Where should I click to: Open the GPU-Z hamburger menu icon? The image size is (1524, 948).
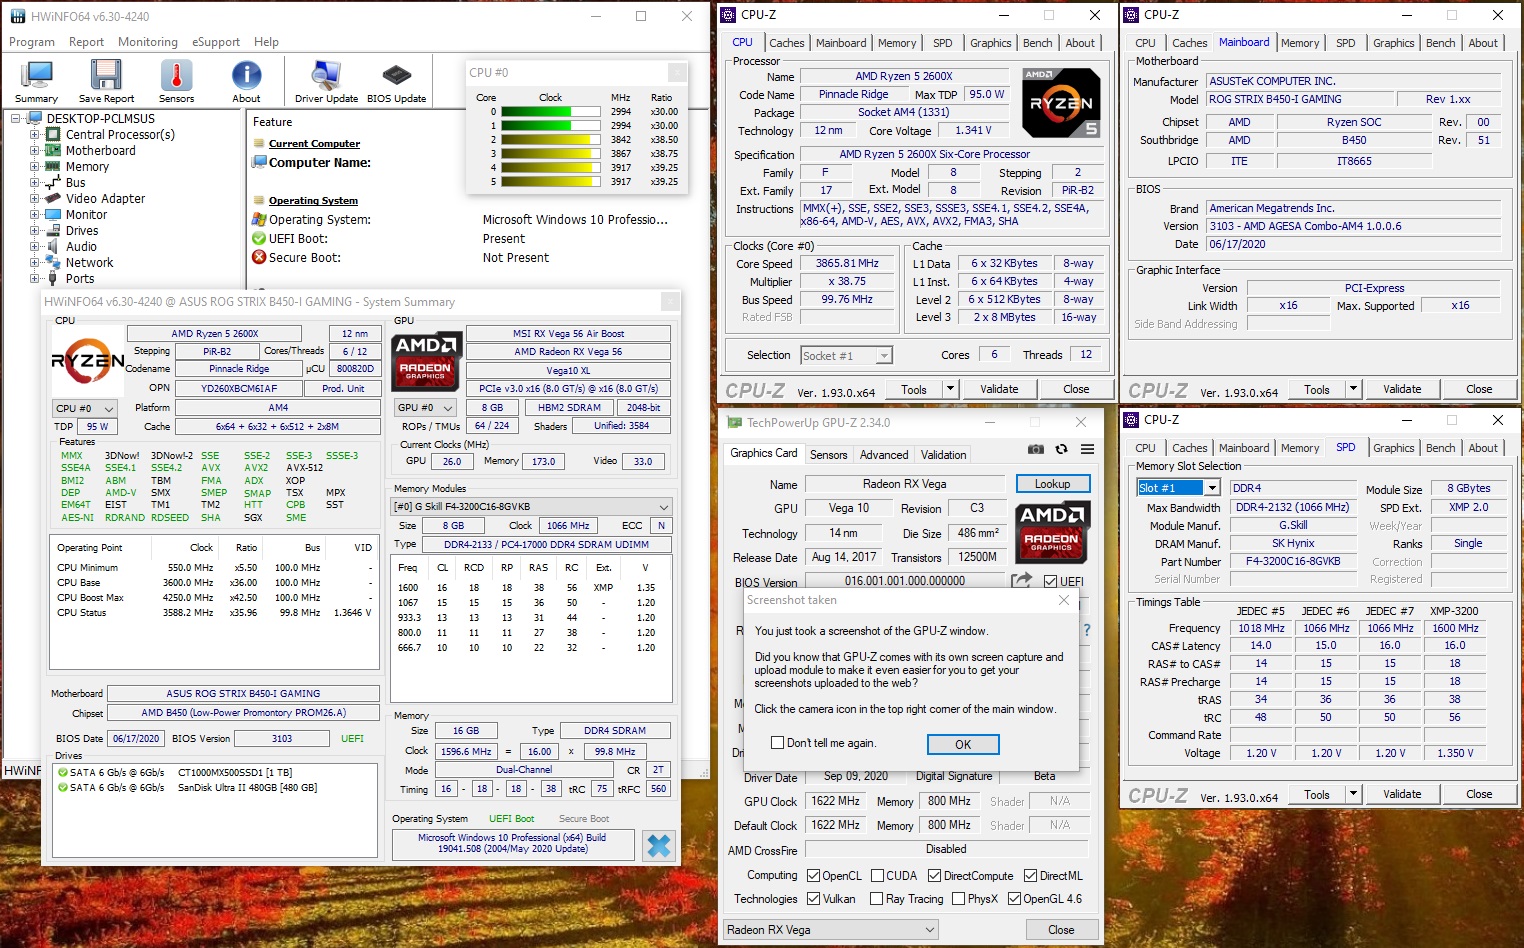pyautogui.click(x=1087, y=449)
